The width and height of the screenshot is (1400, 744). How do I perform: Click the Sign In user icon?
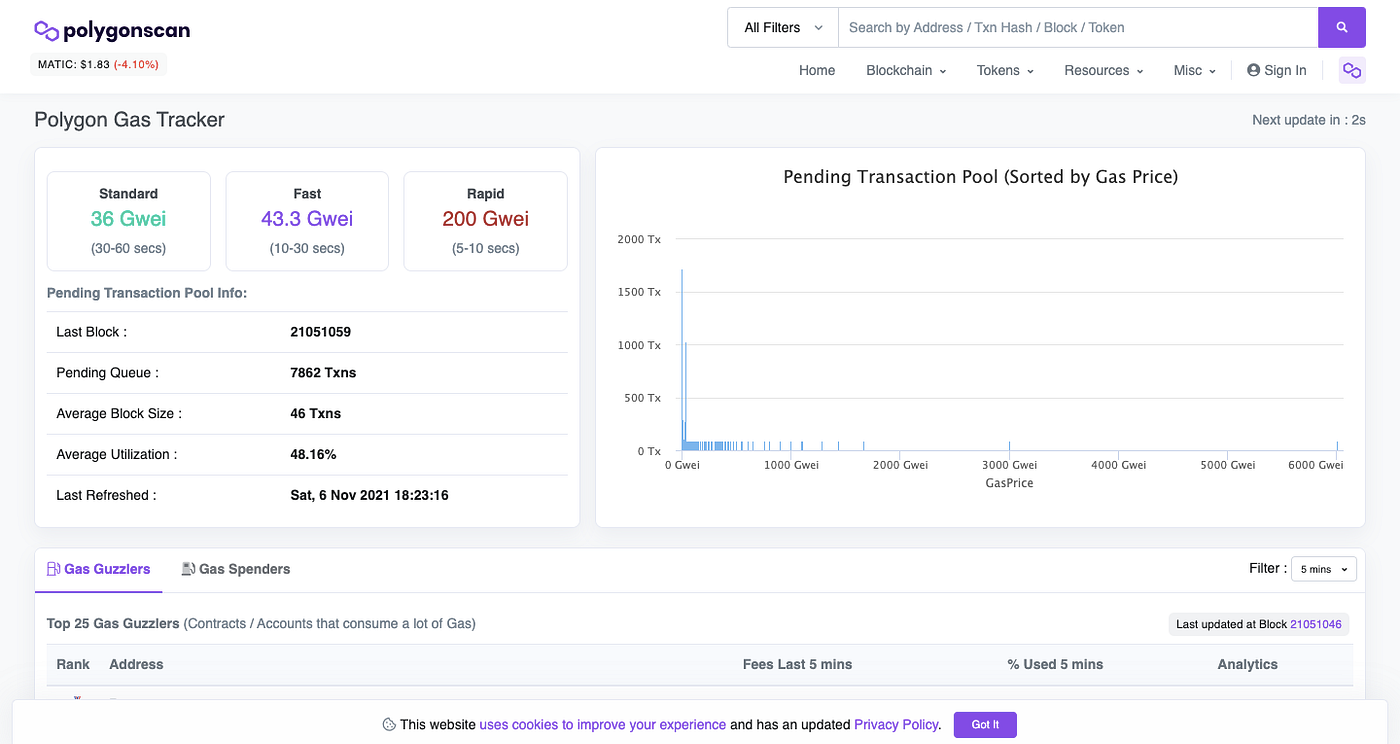(x=1253, y=70)
